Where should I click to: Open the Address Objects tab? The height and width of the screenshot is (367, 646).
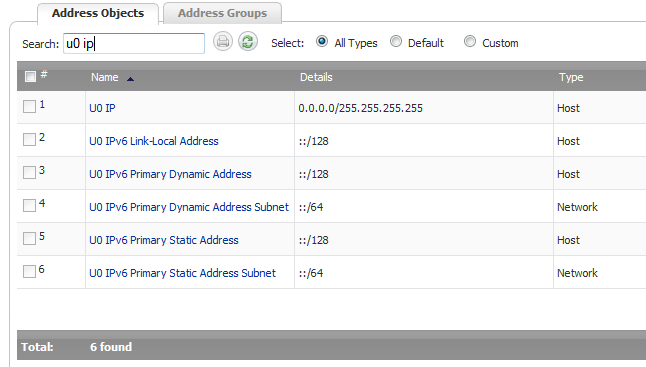click(x=98, y=13)
